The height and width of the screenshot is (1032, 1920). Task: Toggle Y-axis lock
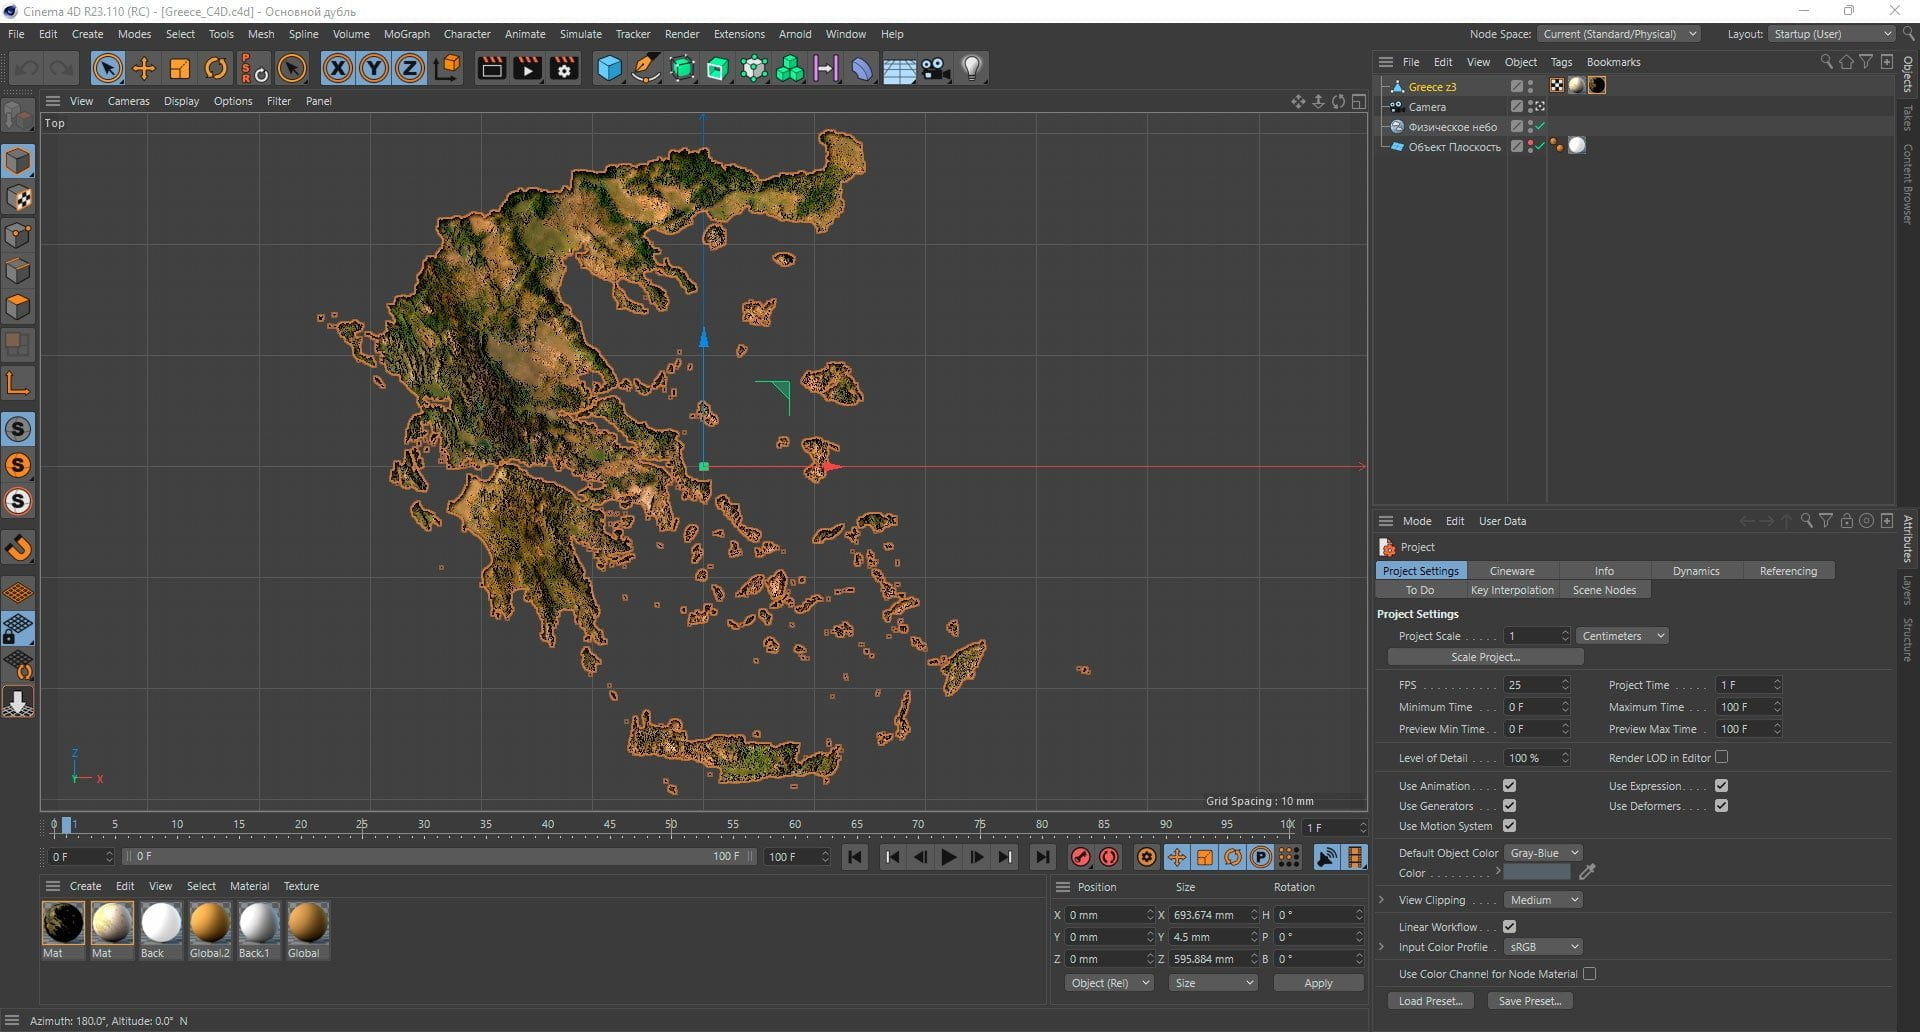pyautogui.click(x=374, y=68)
